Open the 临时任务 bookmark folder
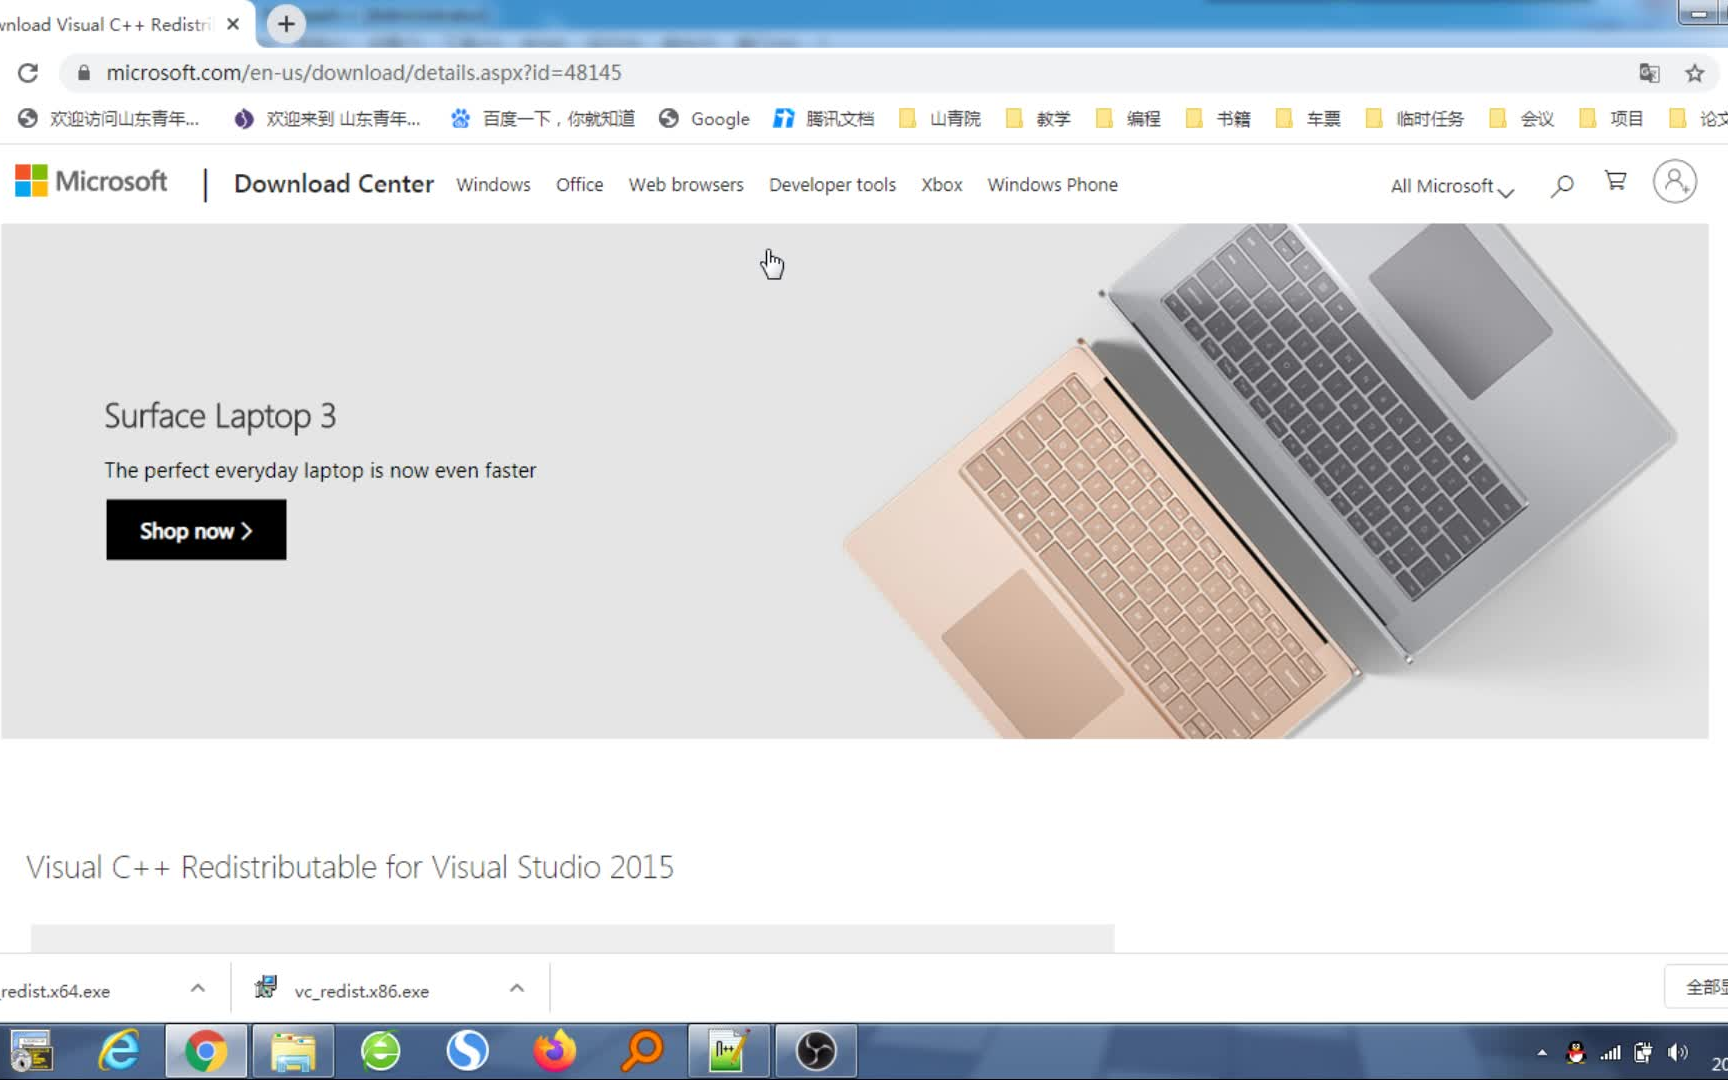The width and height of the screenshot is (1728, 1080). click(x=1415, y=119)
